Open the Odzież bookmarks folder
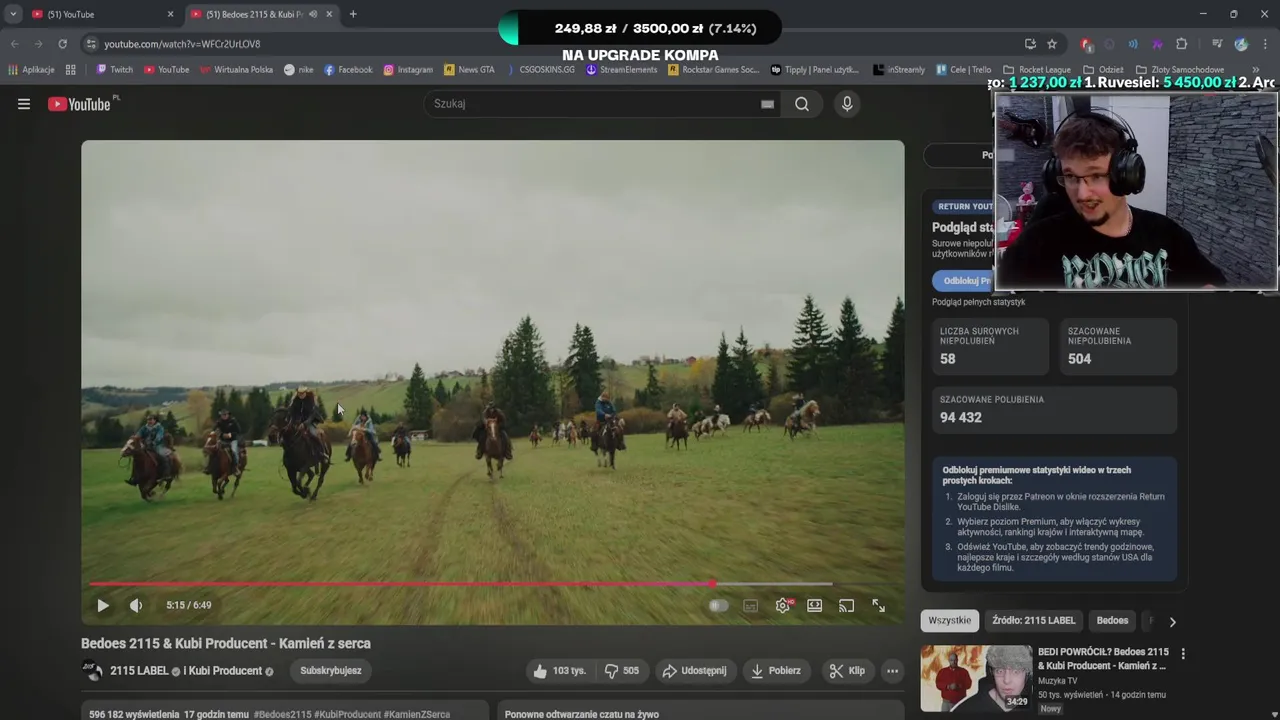Image resolution: width=1280 pixels, height=720 pixels. (1103, 70)
